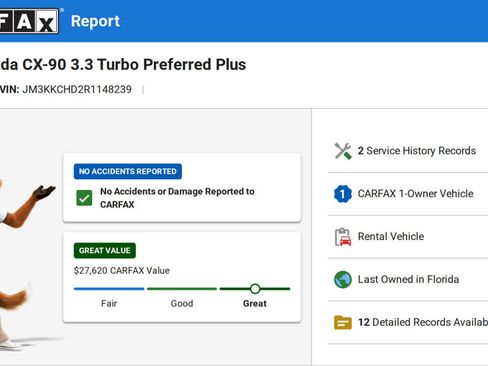Viewport: 488px width, 366px height.
Task: Click the wrench Service History icon
Action: click(343, 151)
